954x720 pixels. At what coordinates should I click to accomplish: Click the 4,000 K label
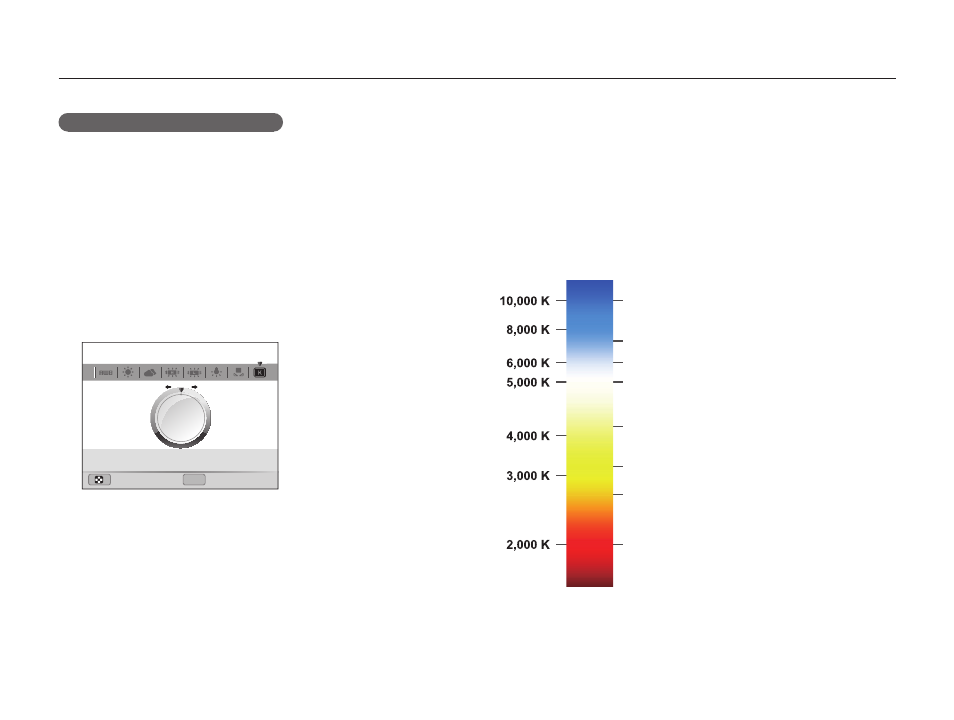527,436
